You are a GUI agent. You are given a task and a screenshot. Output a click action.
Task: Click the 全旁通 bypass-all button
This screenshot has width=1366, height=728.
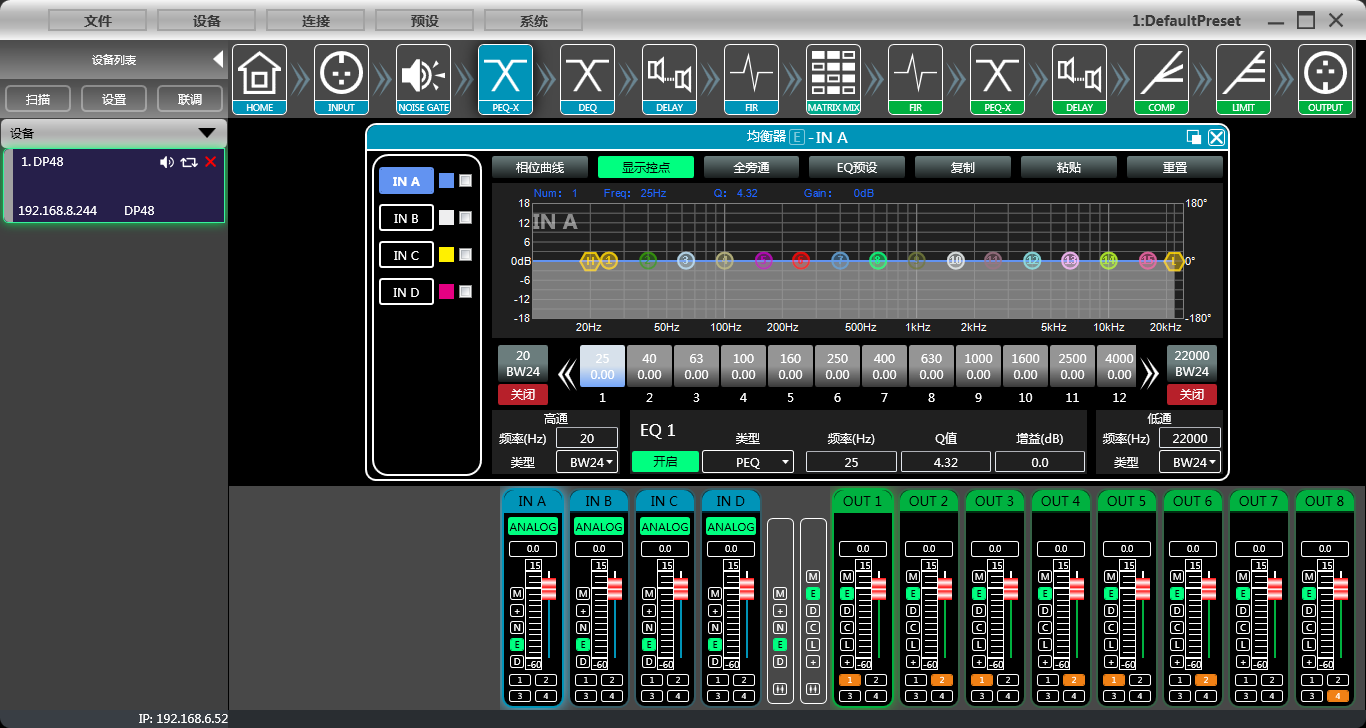(x=751, y=168)
